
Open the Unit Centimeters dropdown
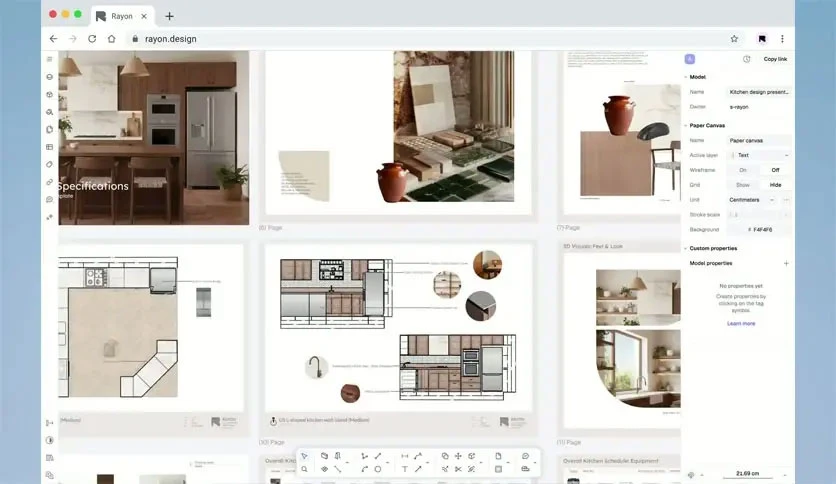(x=752, y=200)
